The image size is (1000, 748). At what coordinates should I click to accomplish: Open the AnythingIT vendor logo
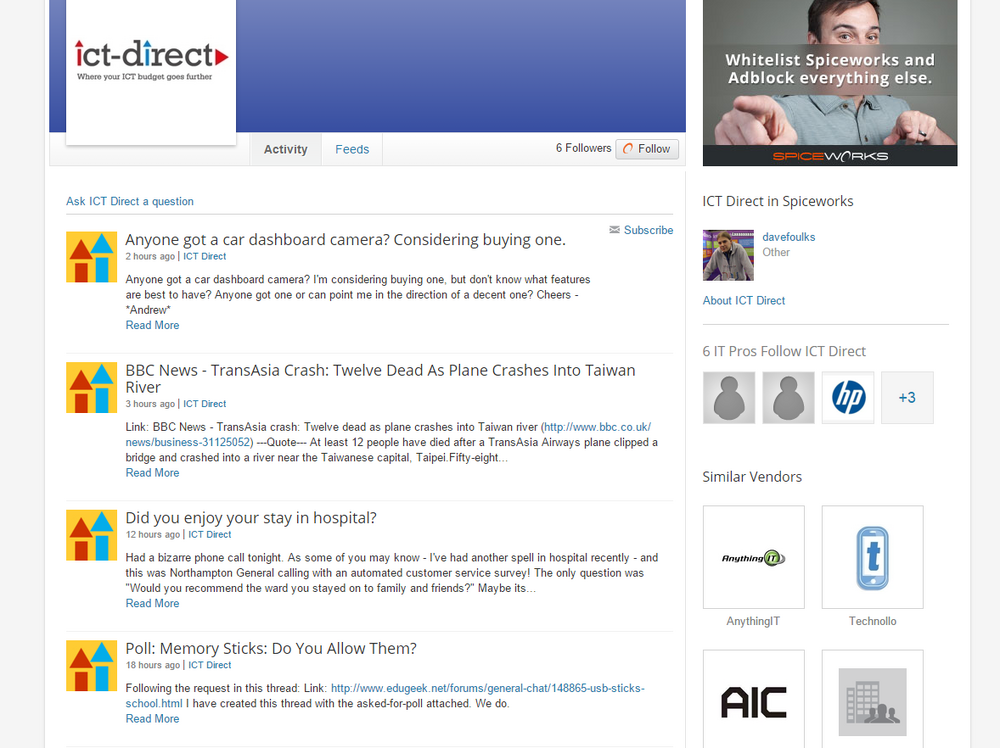coord(754,557)
